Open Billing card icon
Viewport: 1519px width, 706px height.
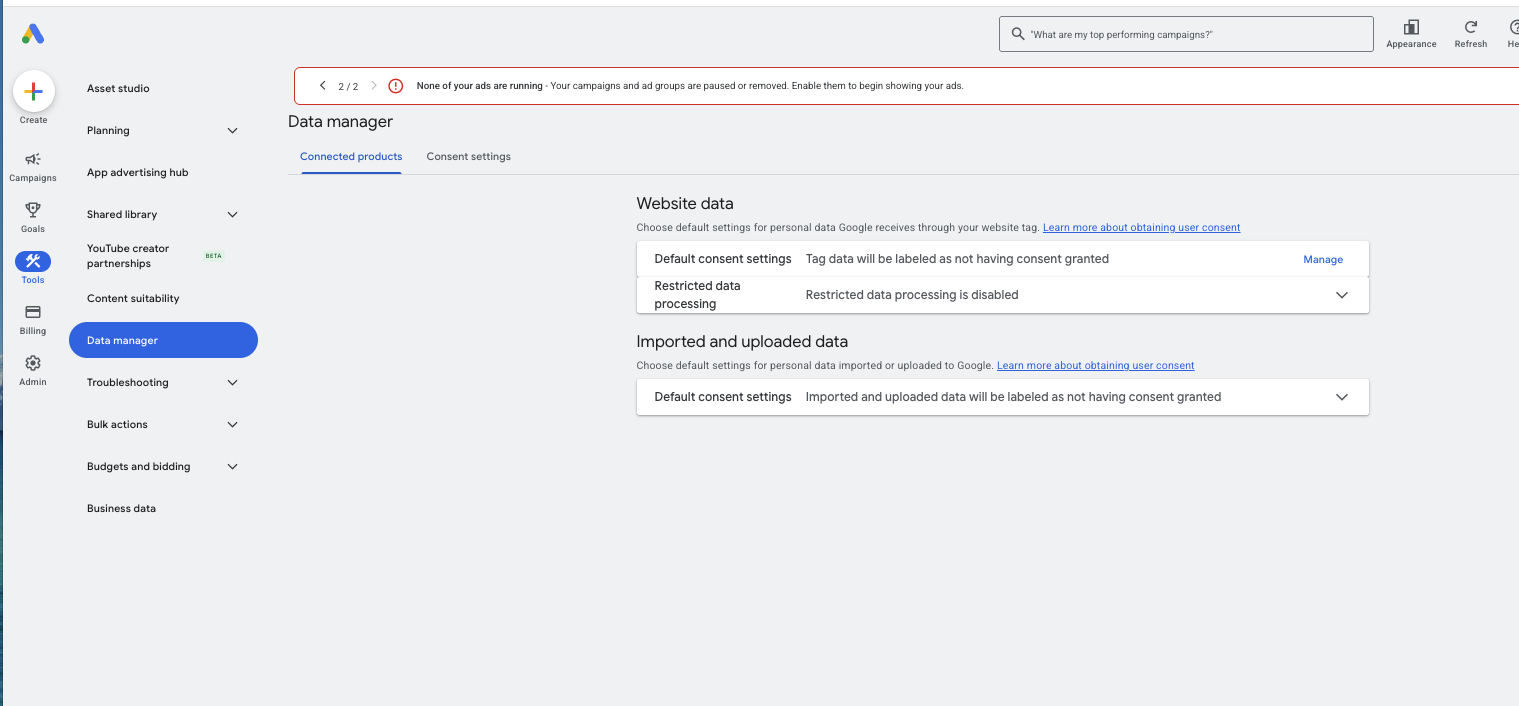(33, 312)
